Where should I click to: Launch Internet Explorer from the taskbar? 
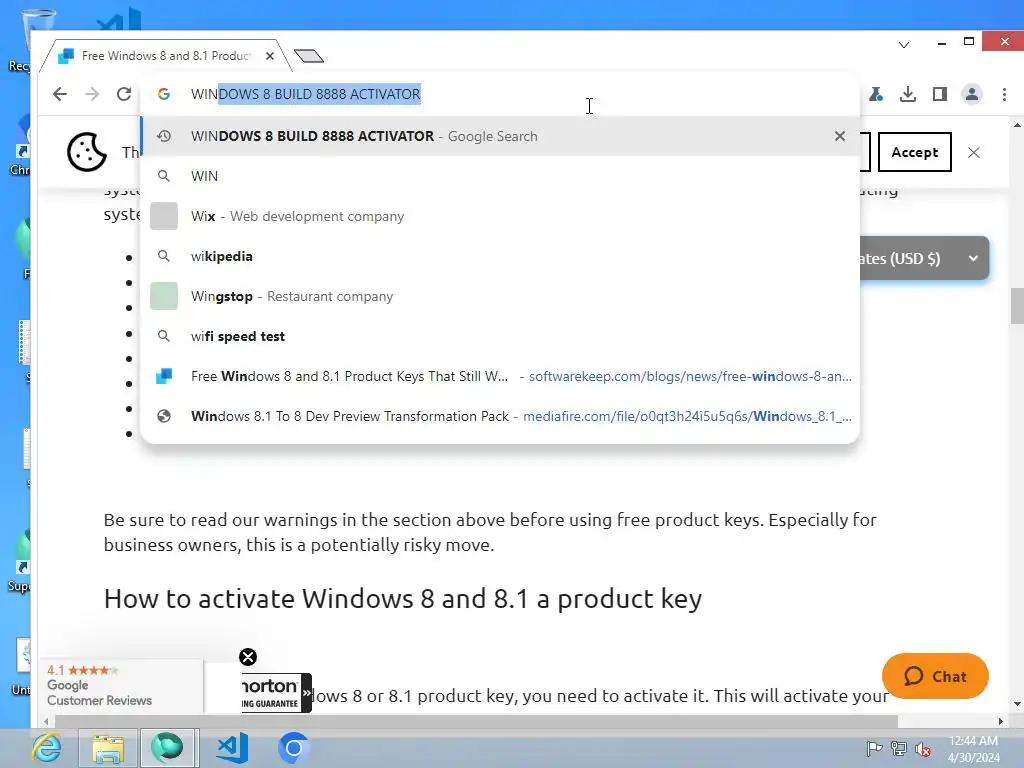tap(47, 748)
